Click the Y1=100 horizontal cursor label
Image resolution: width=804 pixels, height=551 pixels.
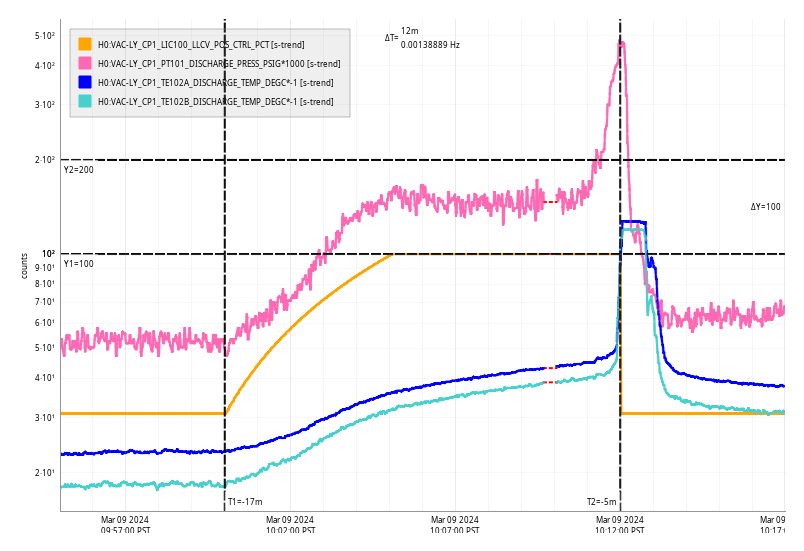tap(78, 264)
